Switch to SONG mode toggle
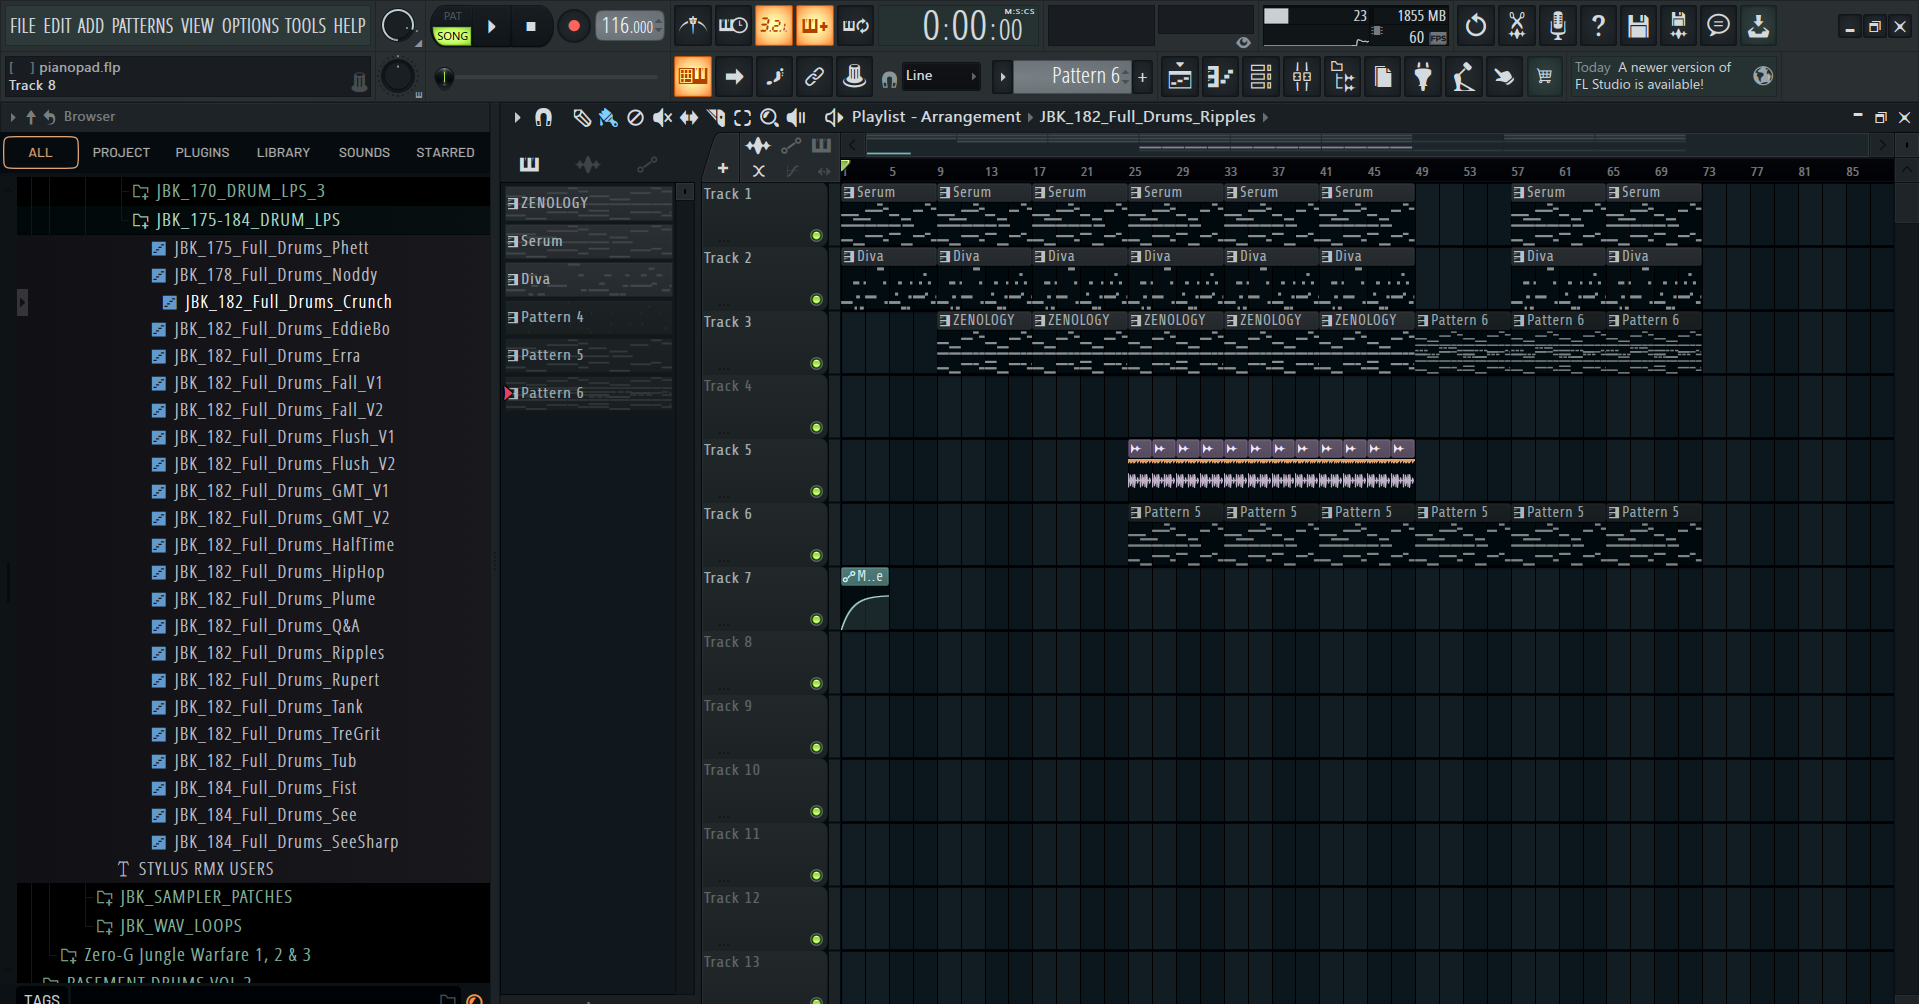Image resolution: width=1919 pixels, height=1004 pixels. coord(452,36)
